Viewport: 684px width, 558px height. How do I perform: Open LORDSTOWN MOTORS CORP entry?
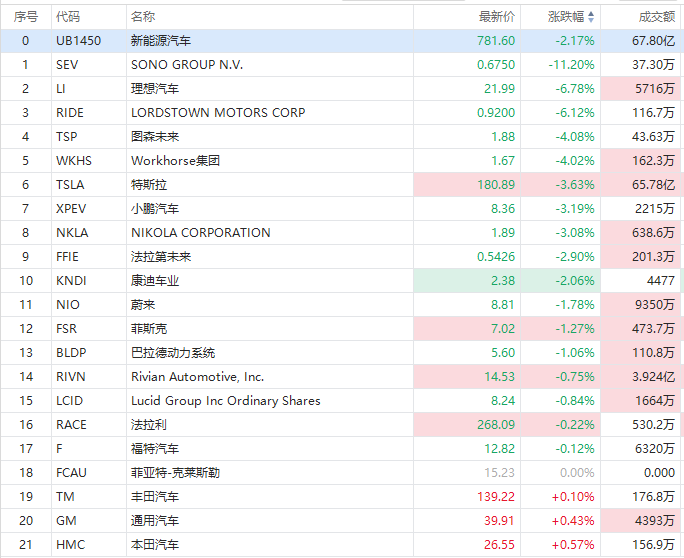[218, 113]
